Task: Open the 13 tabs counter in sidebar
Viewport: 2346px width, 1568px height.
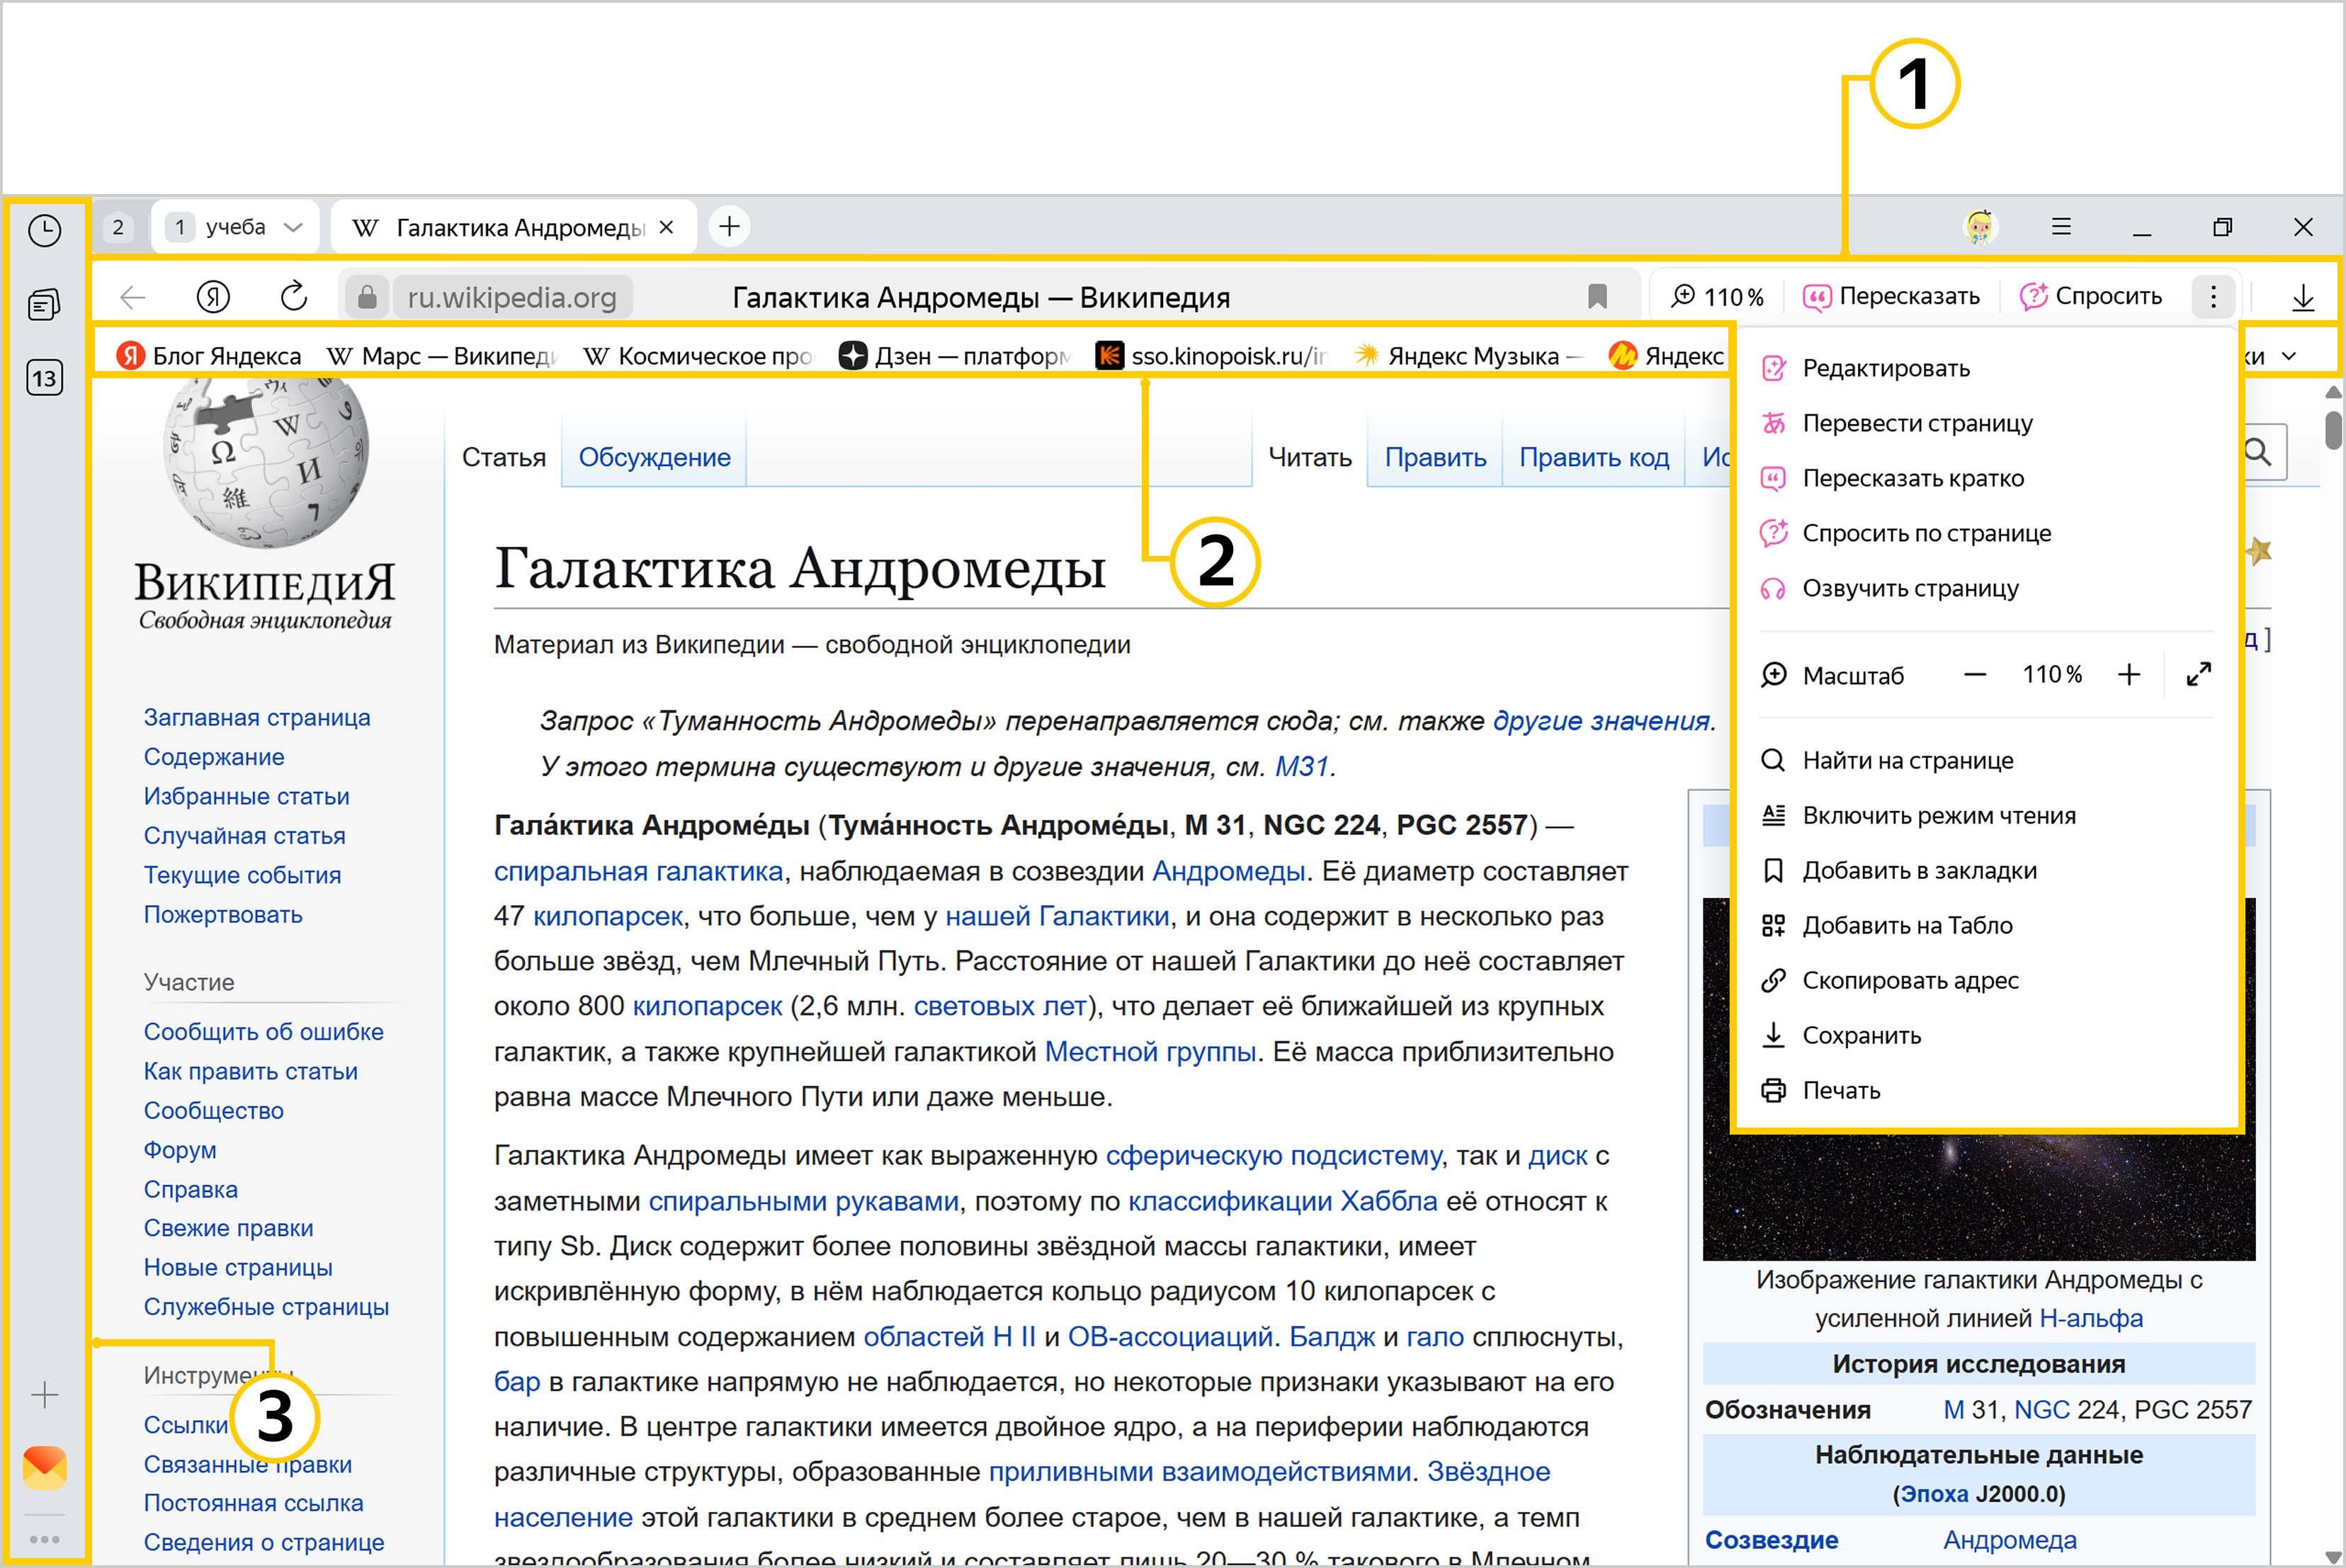Action: [44, 378]
